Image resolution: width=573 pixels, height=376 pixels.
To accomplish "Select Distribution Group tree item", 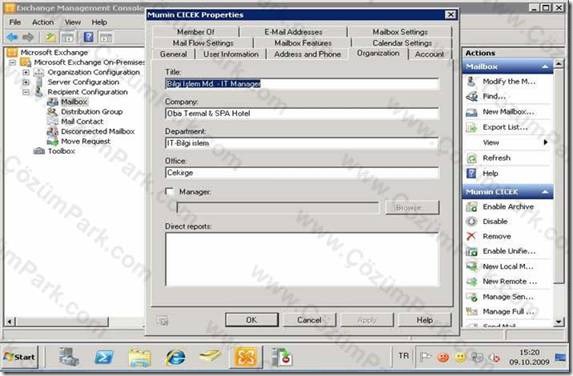I will point(91,112).
